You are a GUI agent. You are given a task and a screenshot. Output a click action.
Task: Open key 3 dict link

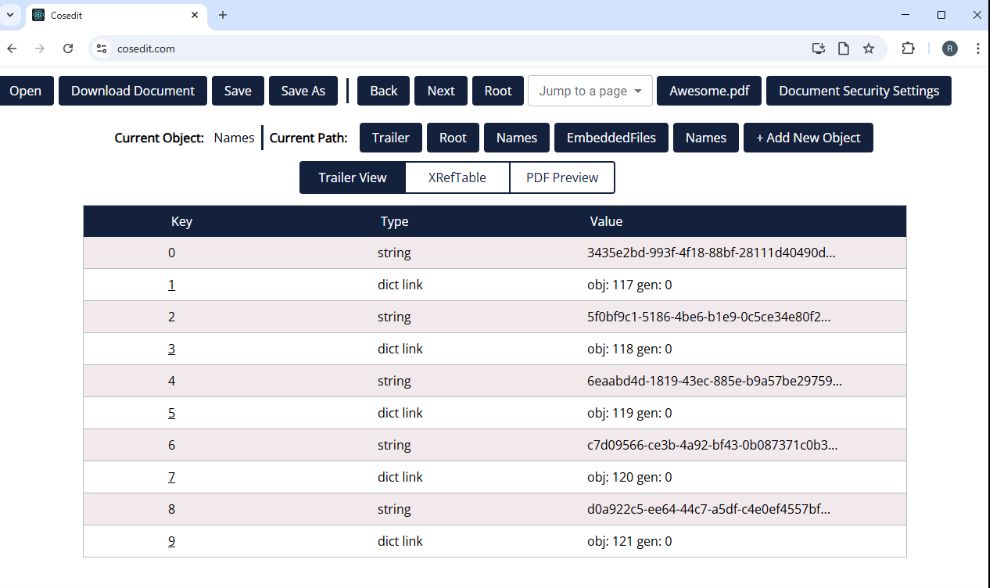(x=171, y=349)
